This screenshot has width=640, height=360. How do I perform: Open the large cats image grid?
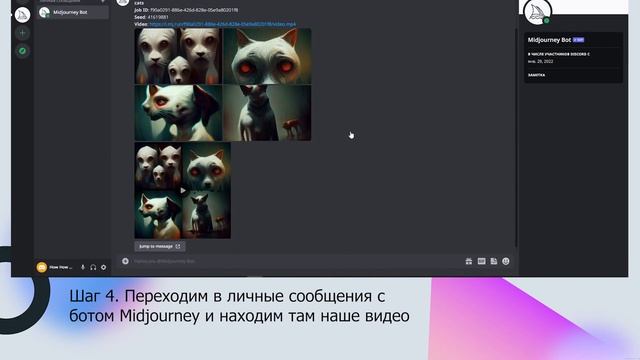(x=223, y=84)
